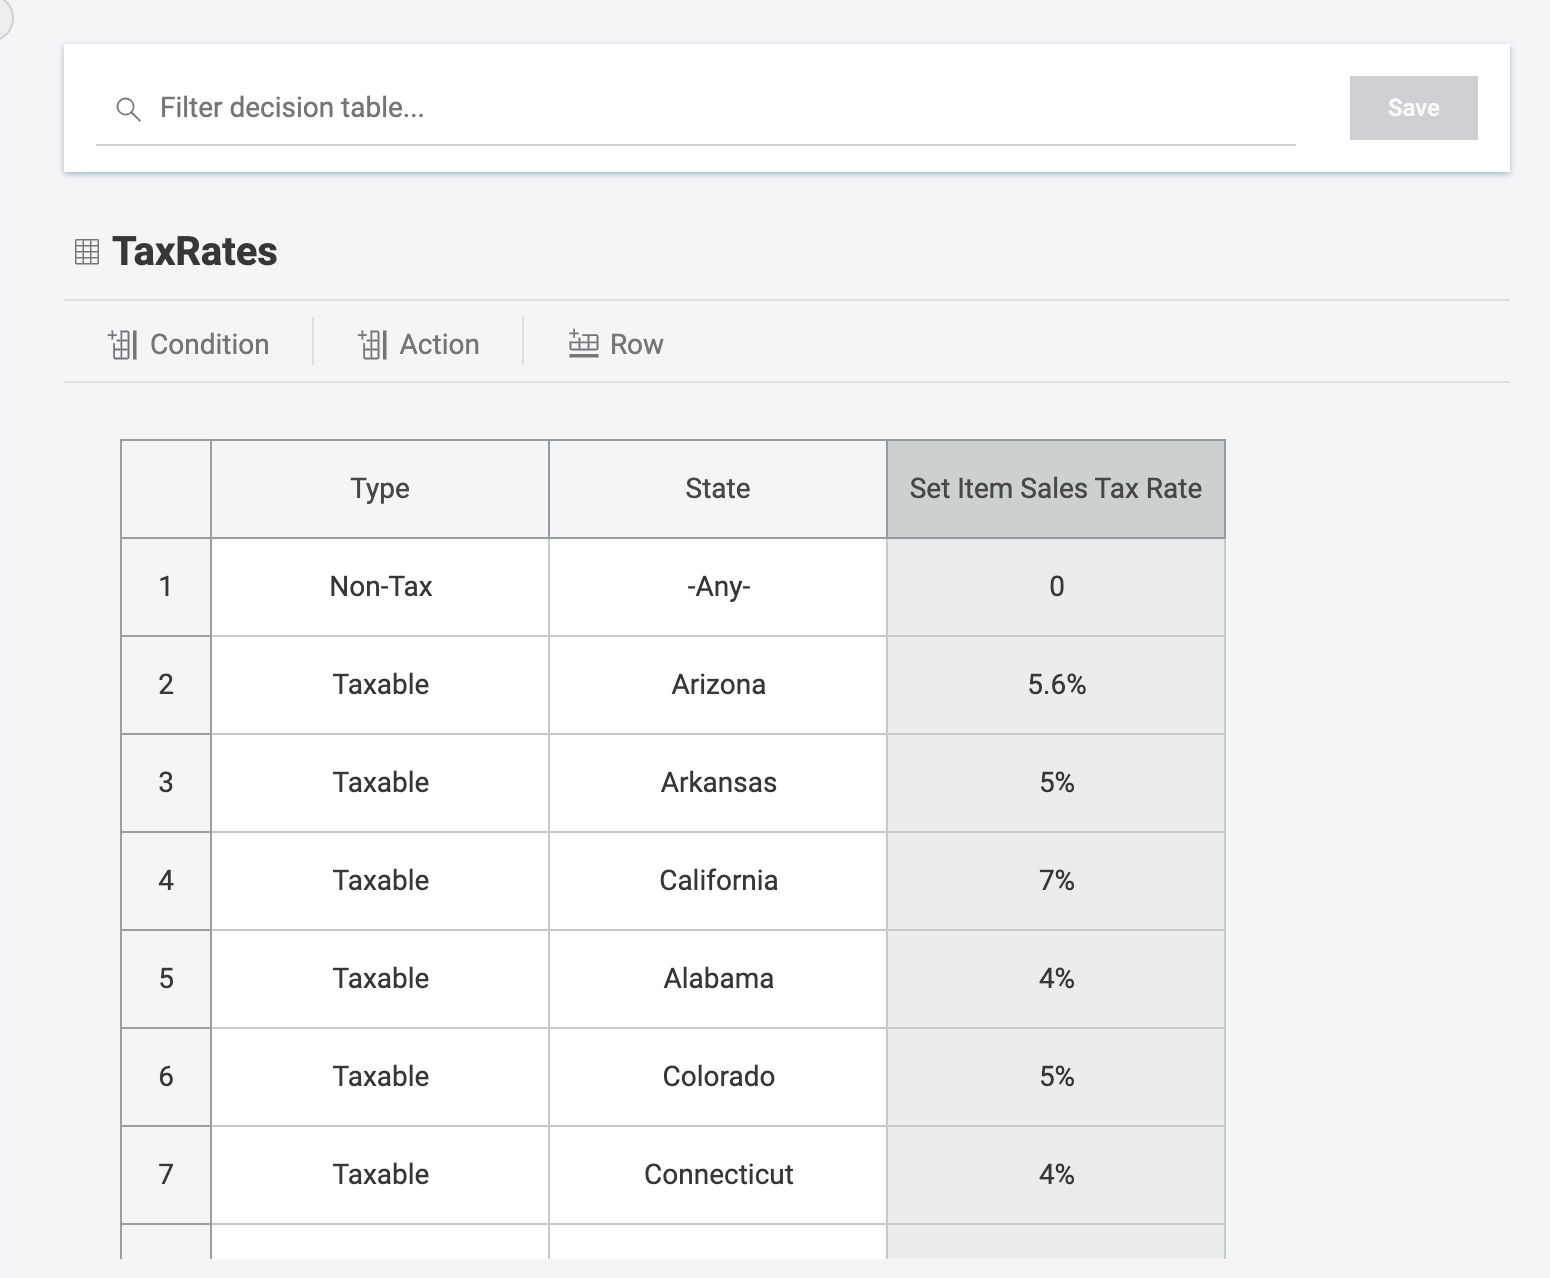This screenshot has width=1550, height=1278.
Task: Select row number 4
Action: 166,881
